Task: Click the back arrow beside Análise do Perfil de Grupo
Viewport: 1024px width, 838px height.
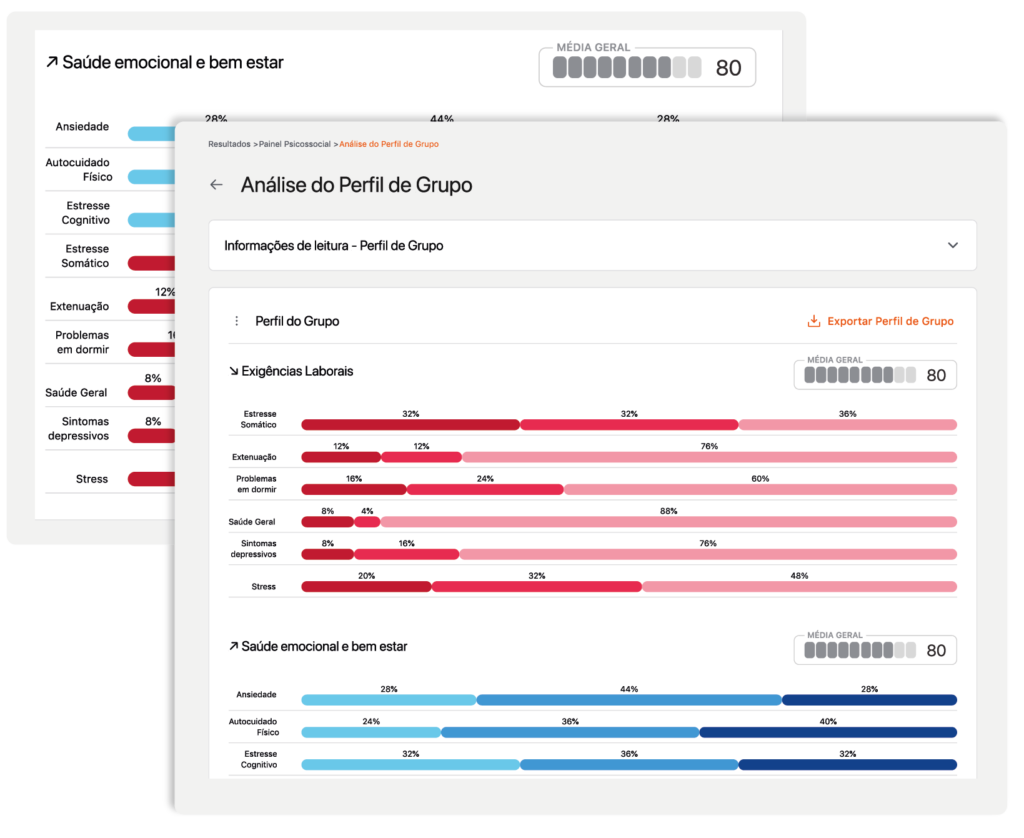Action: (216, 185)
